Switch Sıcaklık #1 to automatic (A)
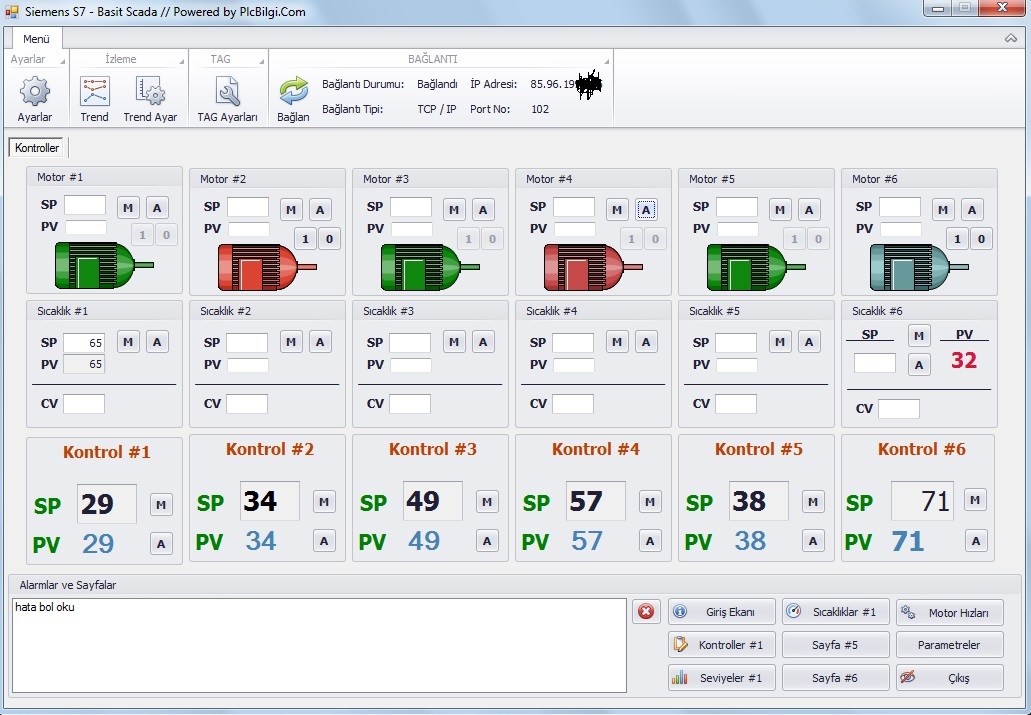Screen dimensions: 1031x715 (157, 342)
